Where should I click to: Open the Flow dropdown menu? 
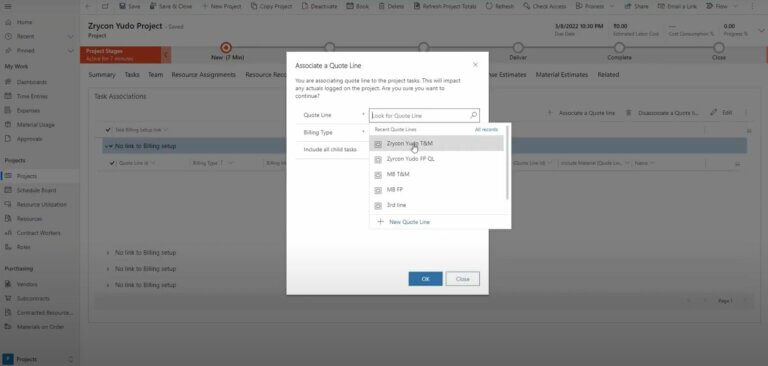pos(723,6)
